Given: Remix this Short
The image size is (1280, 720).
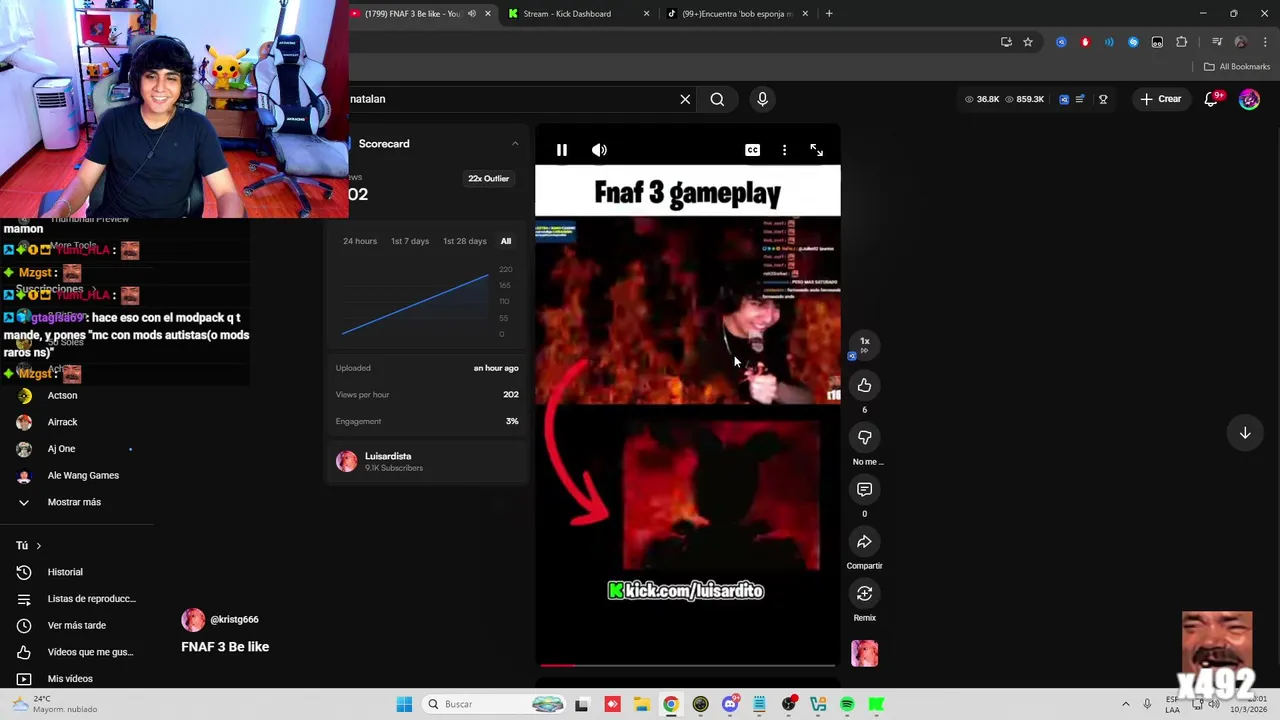Looking at the screenshot, I should [864, 593].
